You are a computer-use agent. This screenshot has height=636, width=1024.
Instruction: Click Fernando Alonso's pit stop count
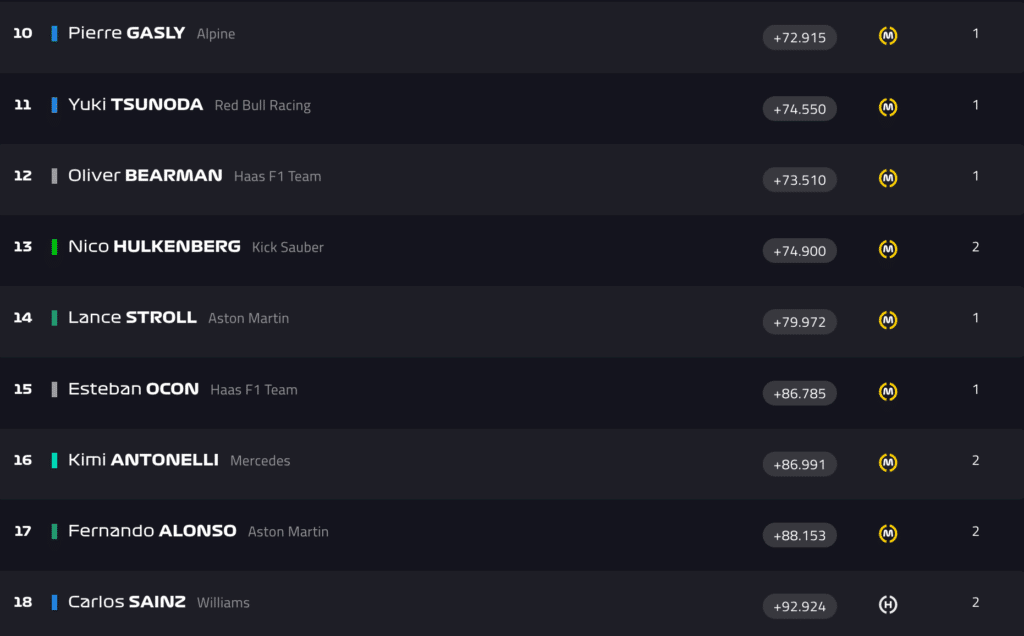point(976,531)
